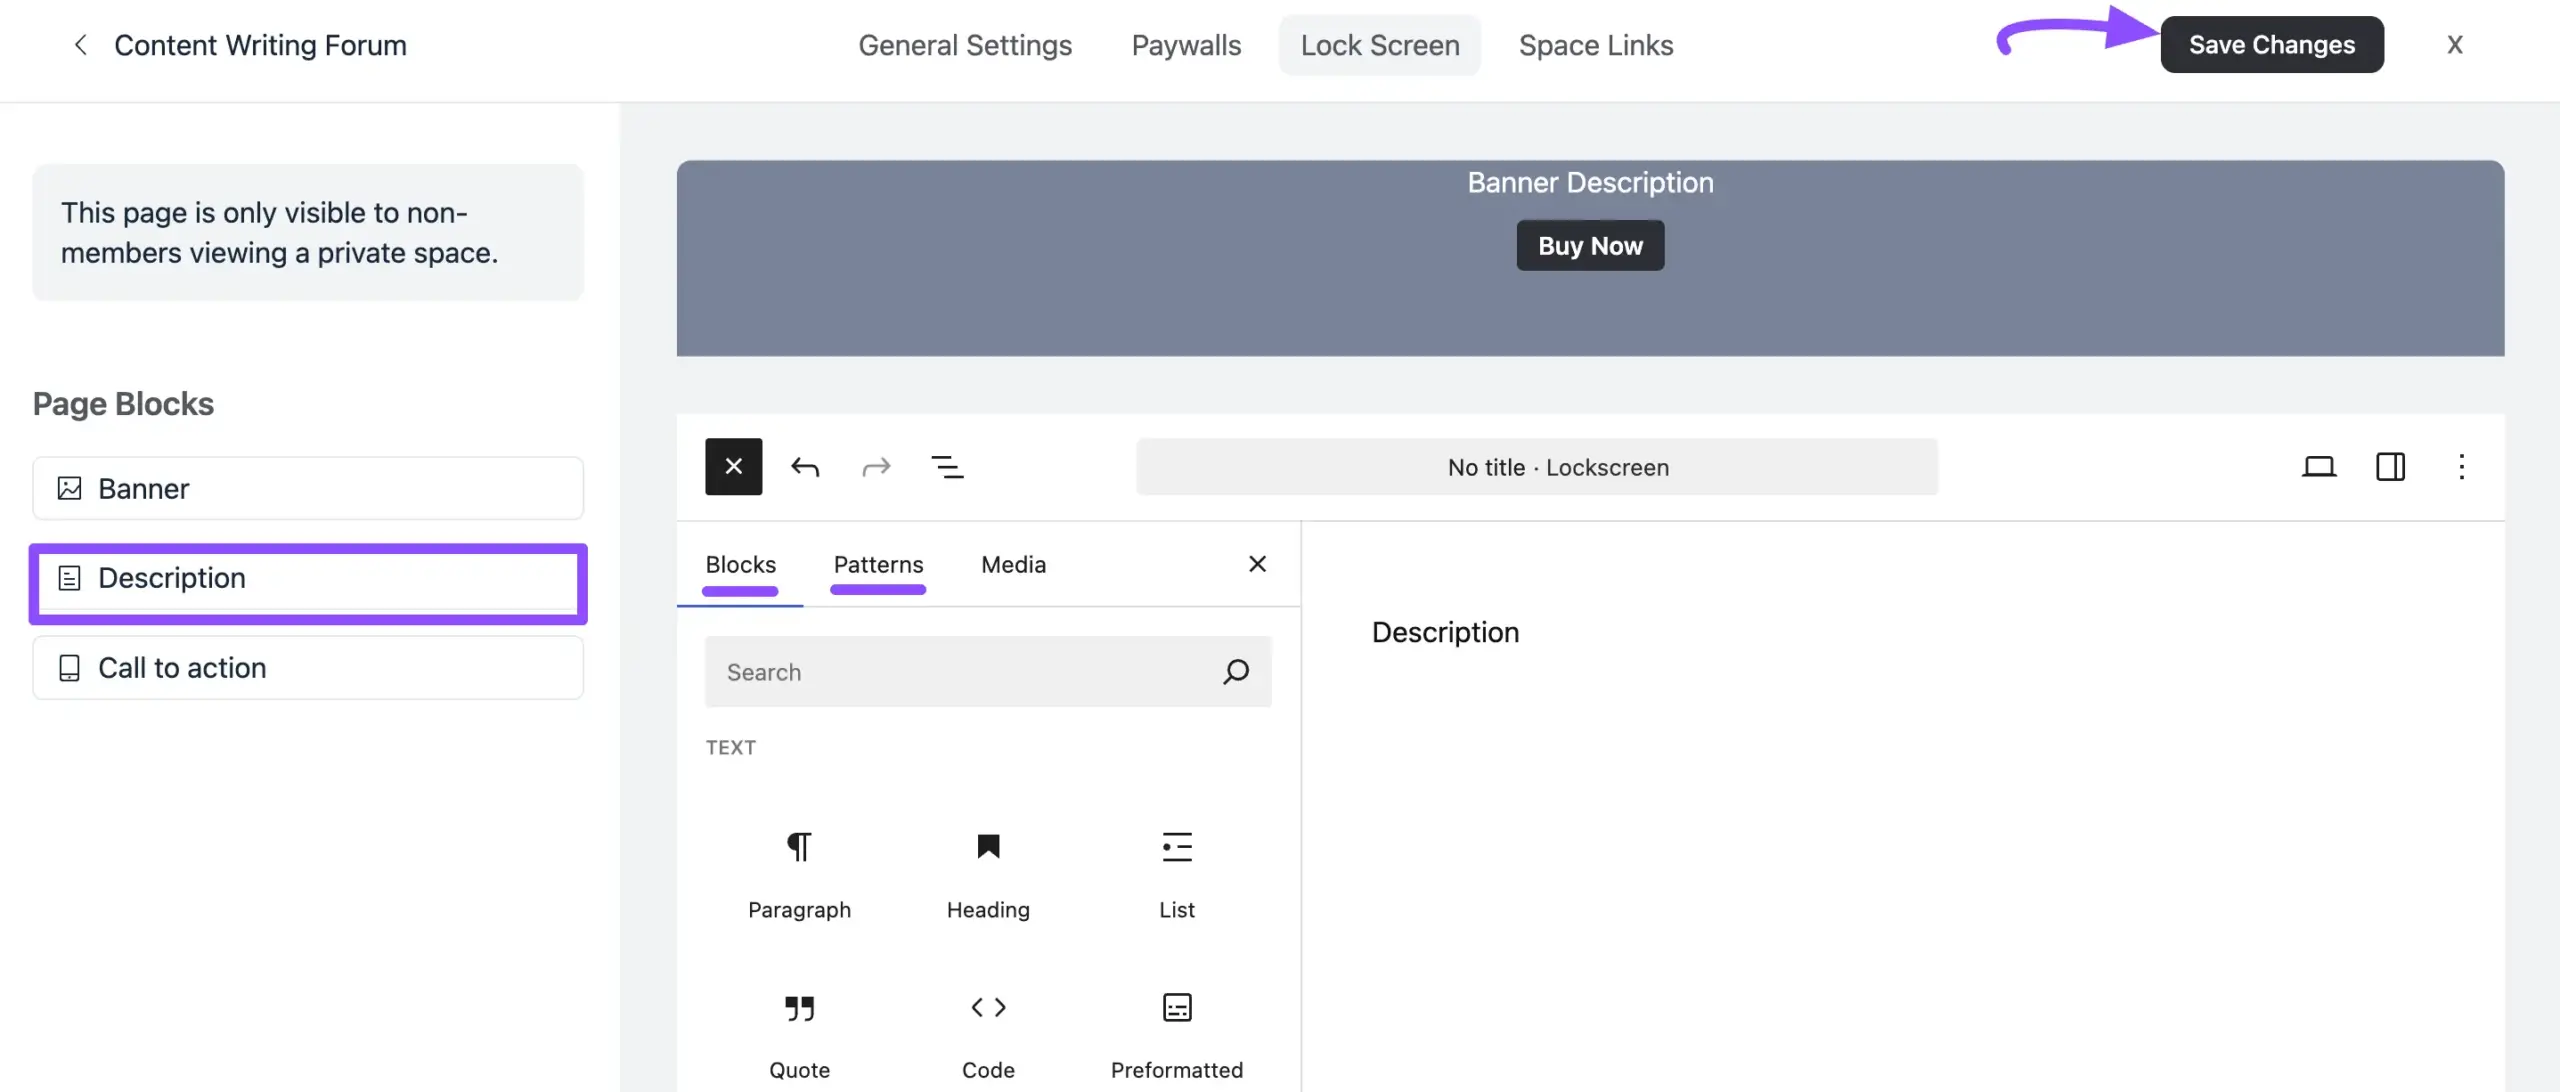This screenshot has width=2560, height=1092.
Task: Click the undo arrow icon
Action: [805, 466]
